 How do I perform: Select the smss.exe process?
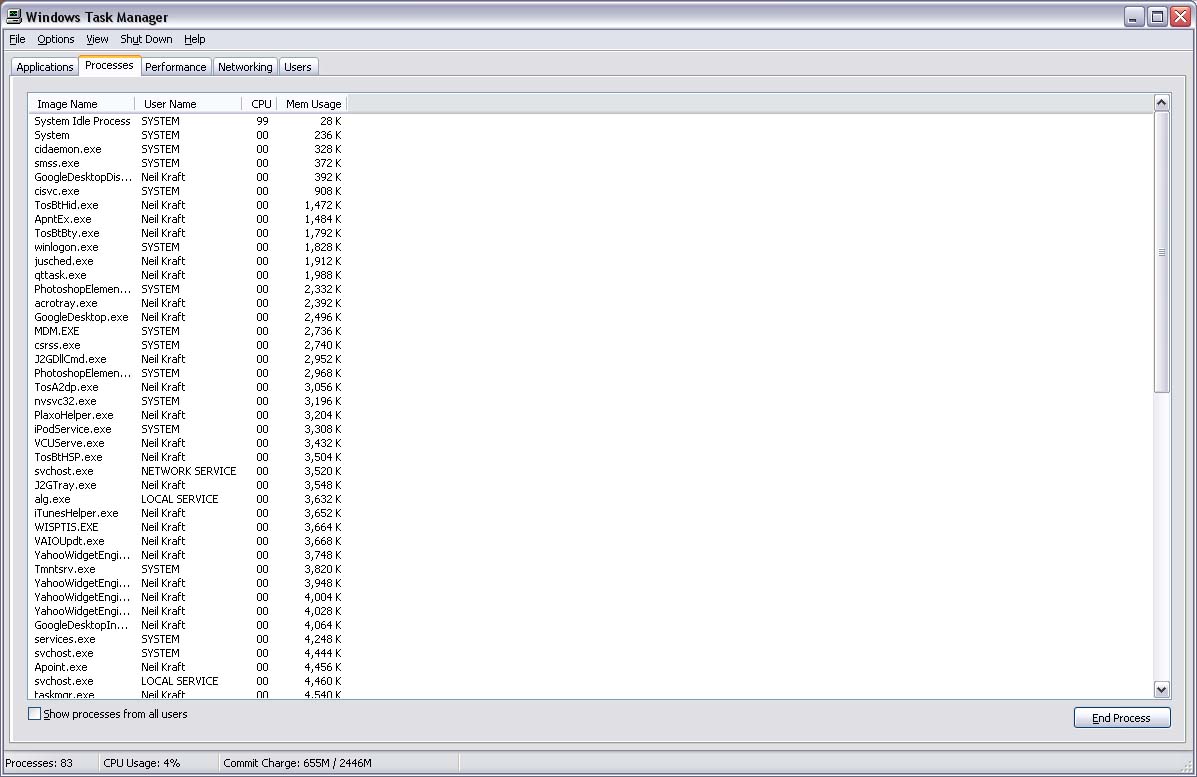(x=188, y=163)
